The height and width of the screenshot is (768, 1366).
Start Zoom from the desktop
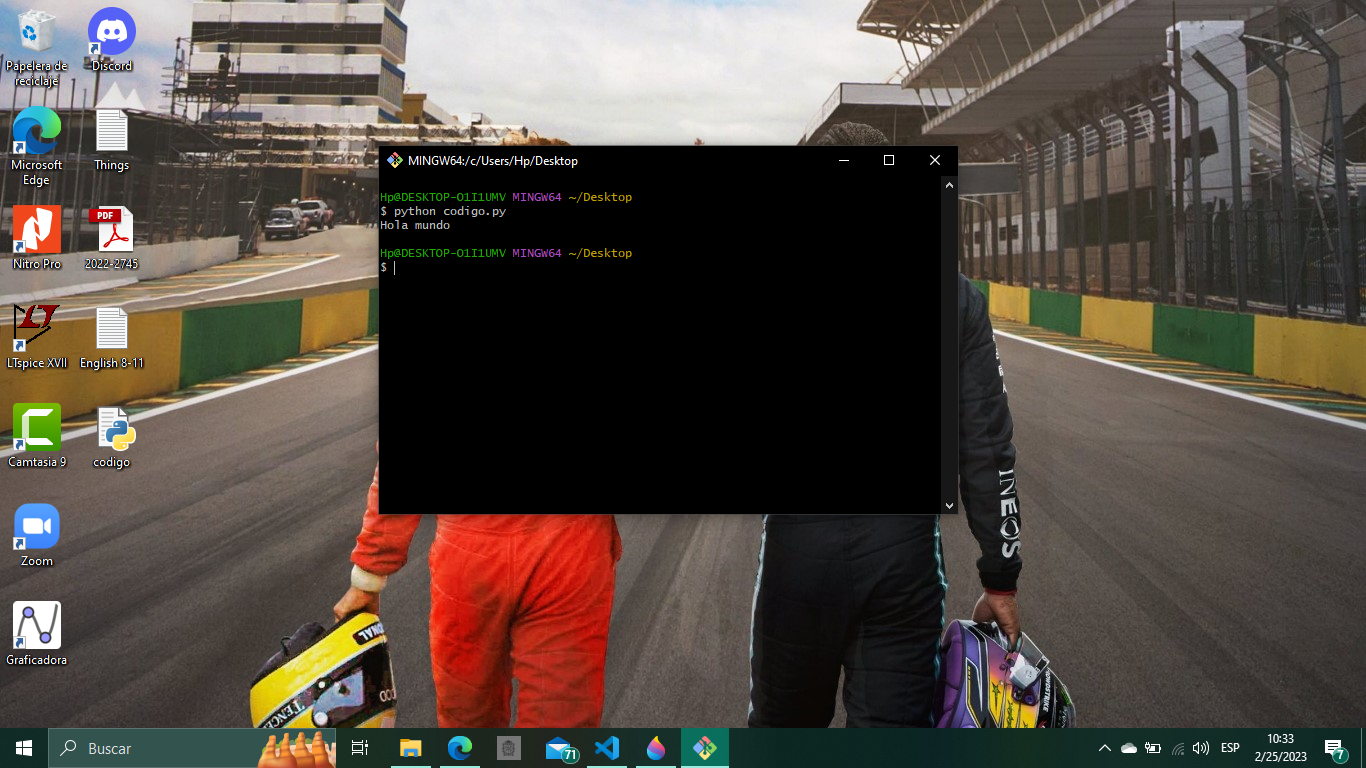click(x=36, y=523)
